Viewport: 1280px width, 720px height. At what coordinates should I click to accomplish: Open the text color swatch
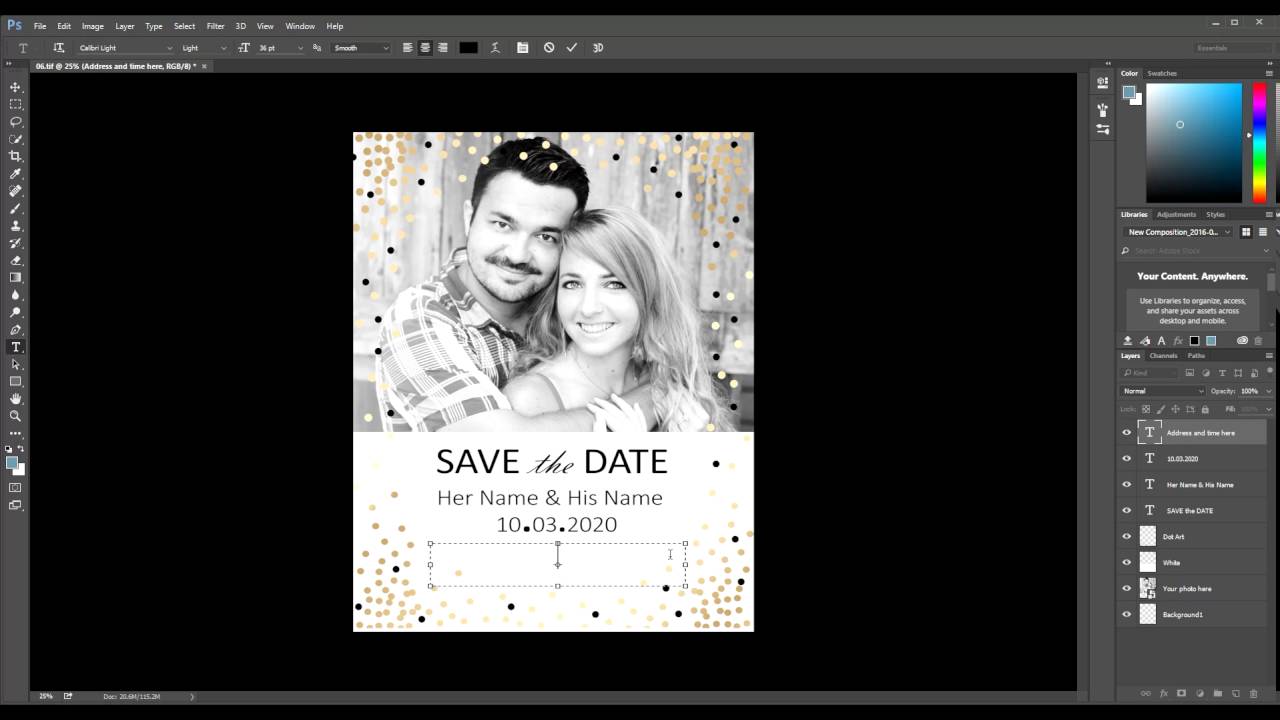click(x=468, y=47)
